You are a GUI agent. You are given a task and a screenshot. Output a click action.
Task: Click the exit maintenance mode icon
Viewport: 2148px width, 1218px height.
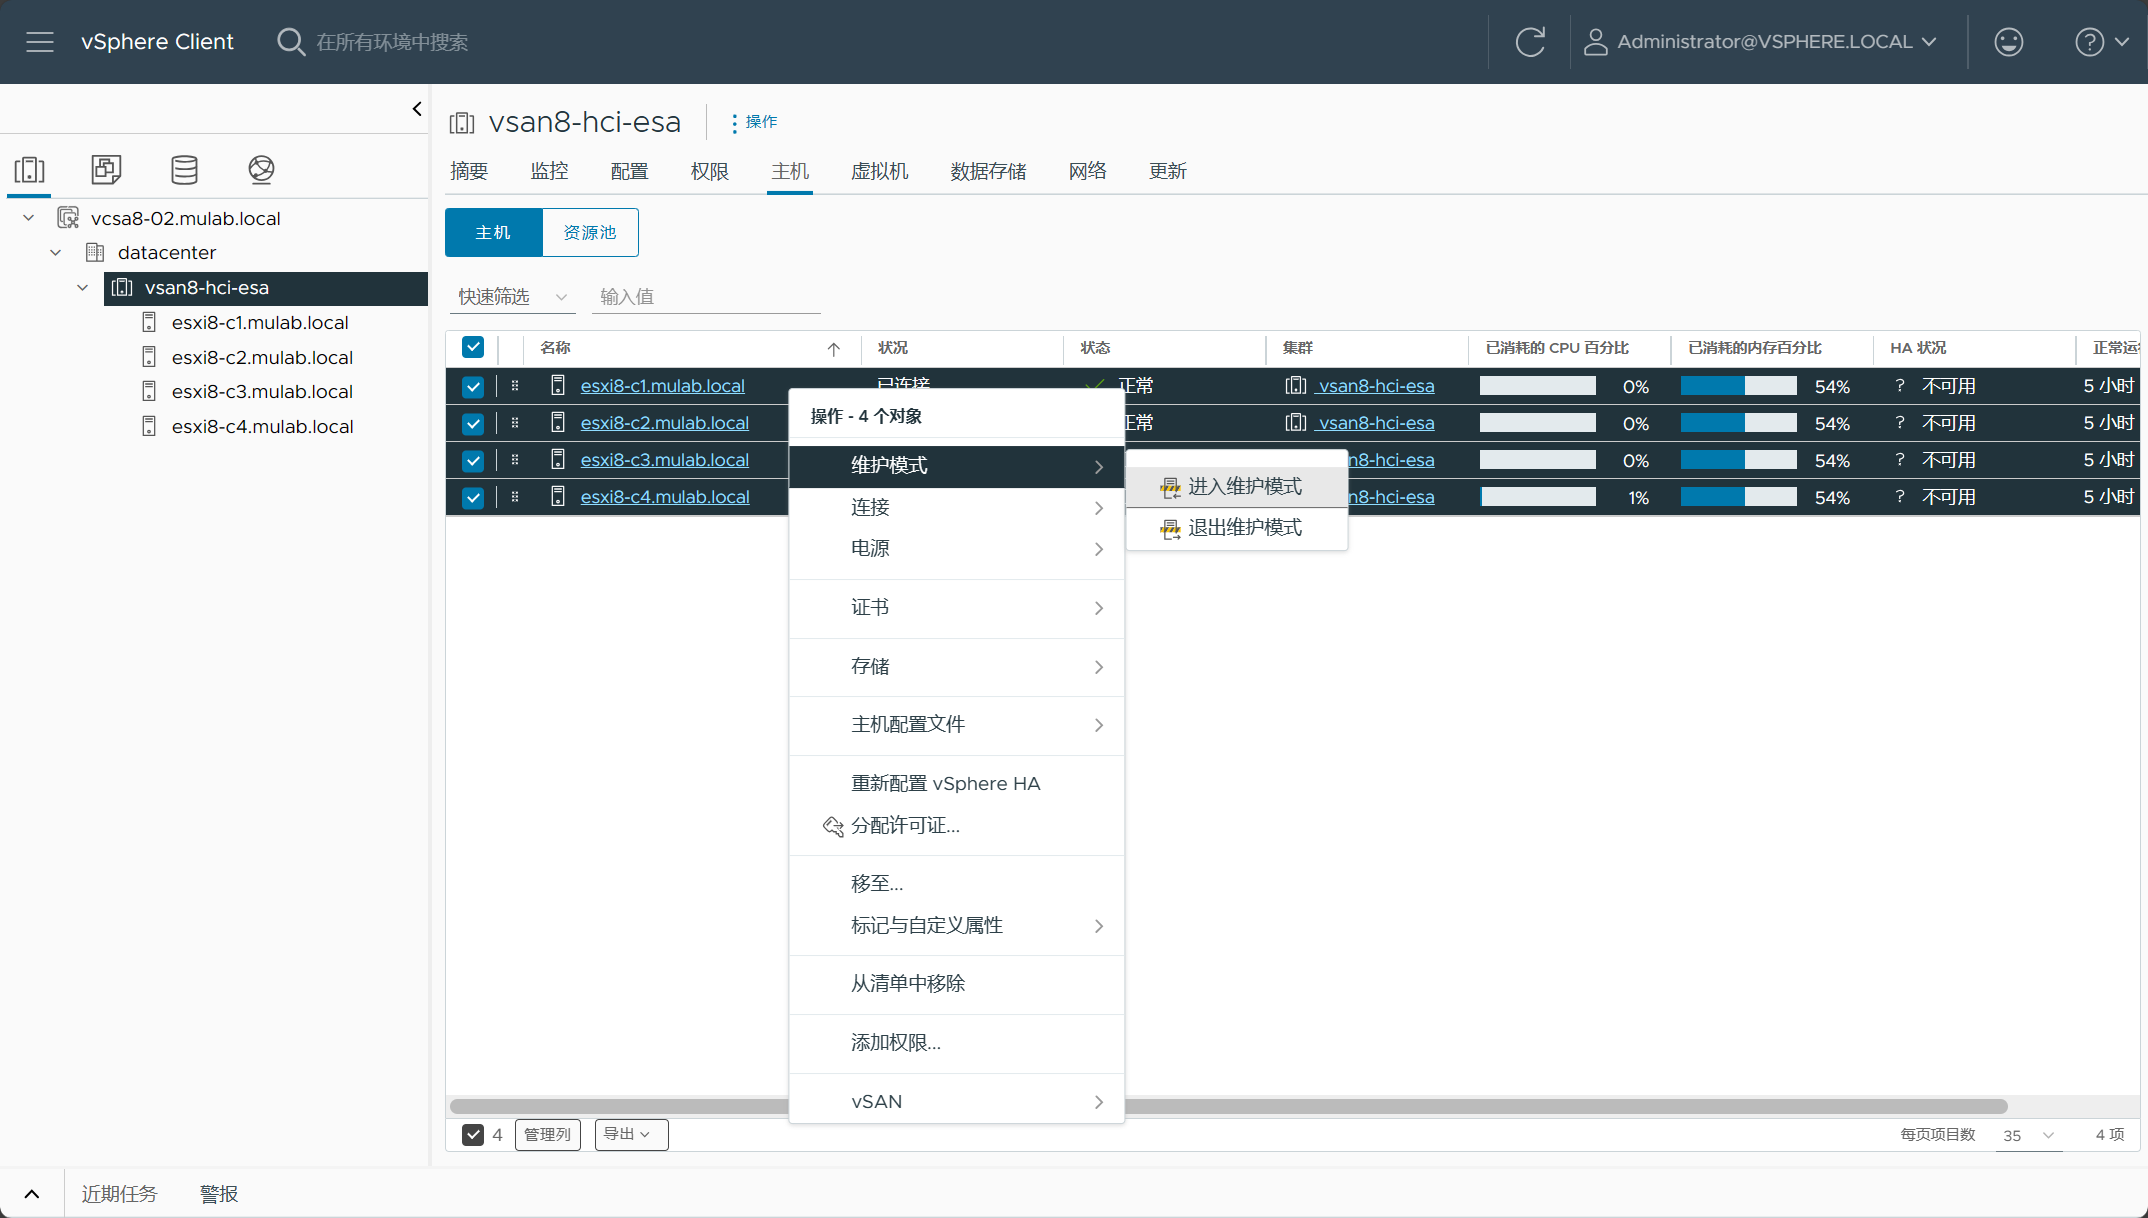pos(1170,528)
